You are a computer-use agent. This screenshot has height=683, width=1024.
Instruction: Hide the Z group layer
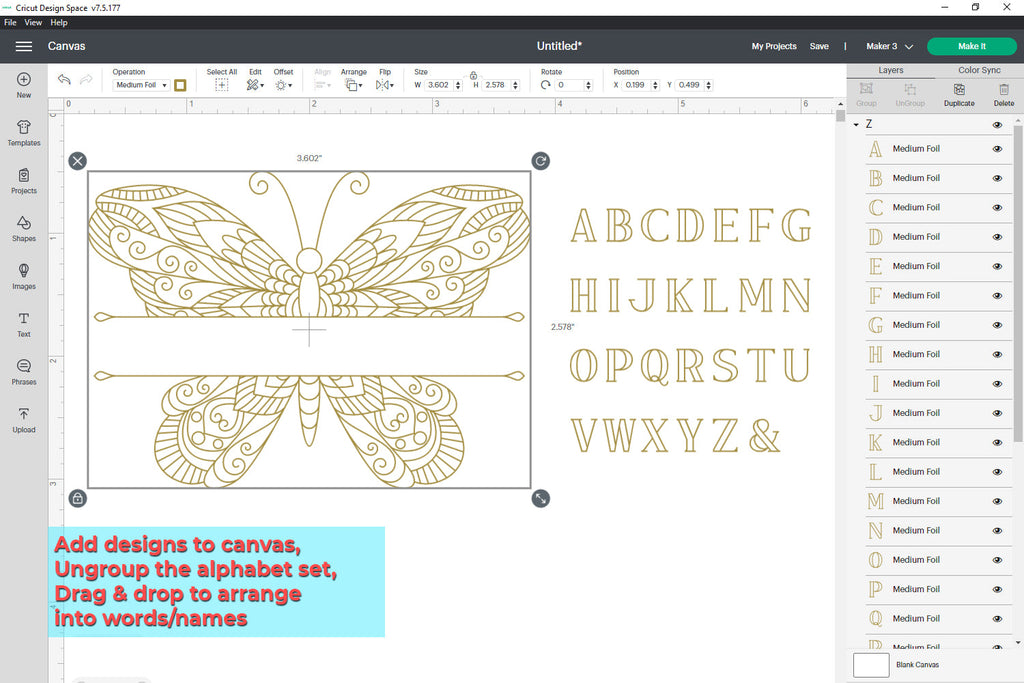click(997, 125)
